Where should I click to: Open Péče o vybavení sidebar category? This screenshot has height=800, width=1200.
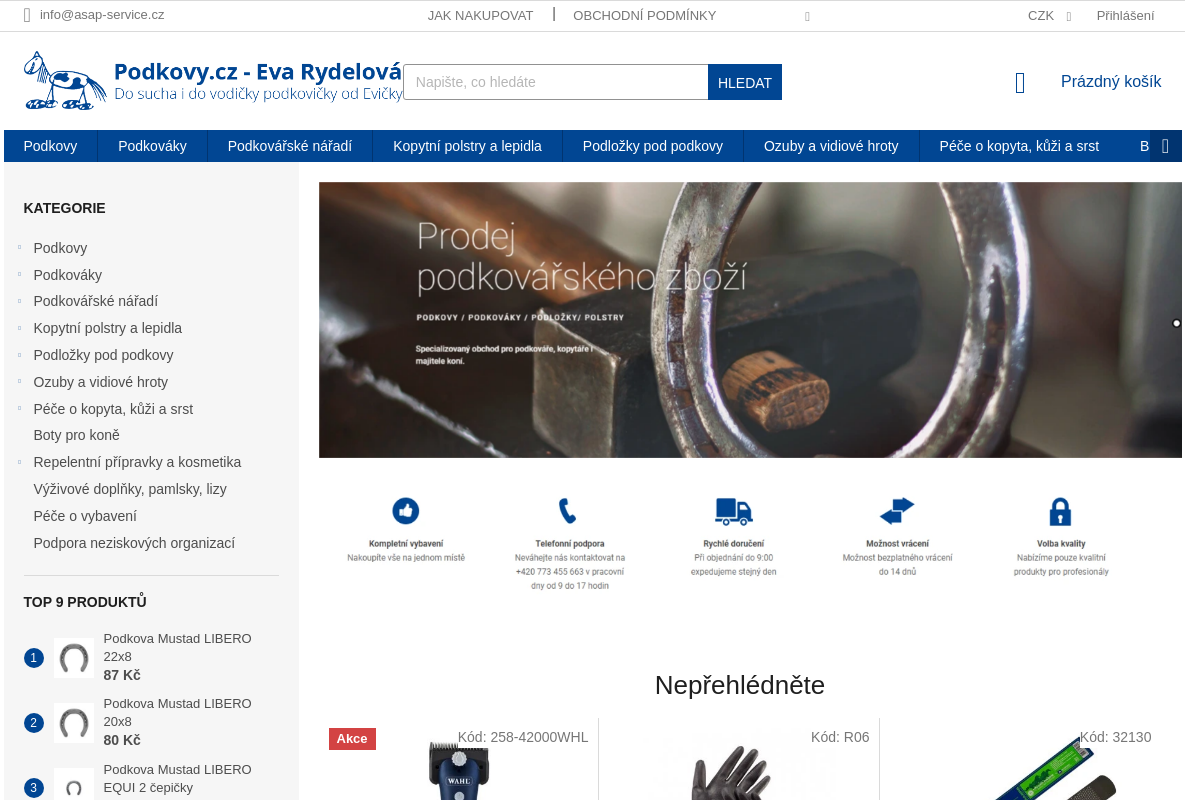85,516
